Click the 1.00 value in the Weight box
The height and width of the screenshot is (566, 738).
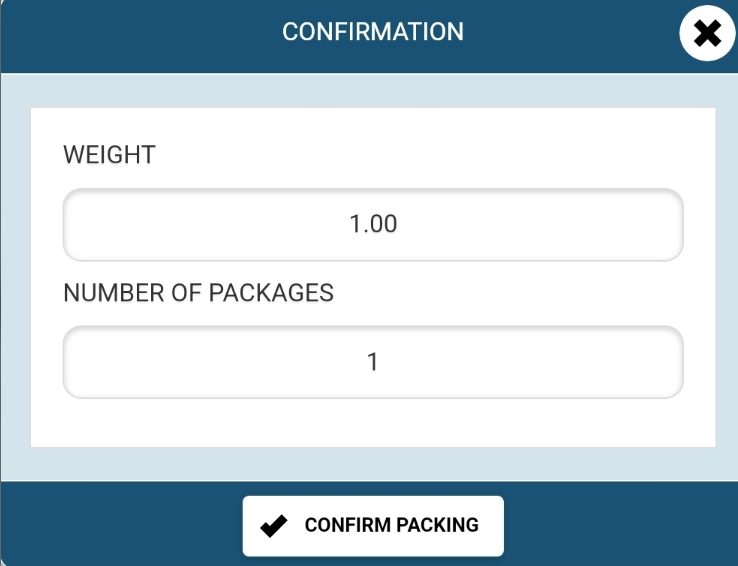373,224
